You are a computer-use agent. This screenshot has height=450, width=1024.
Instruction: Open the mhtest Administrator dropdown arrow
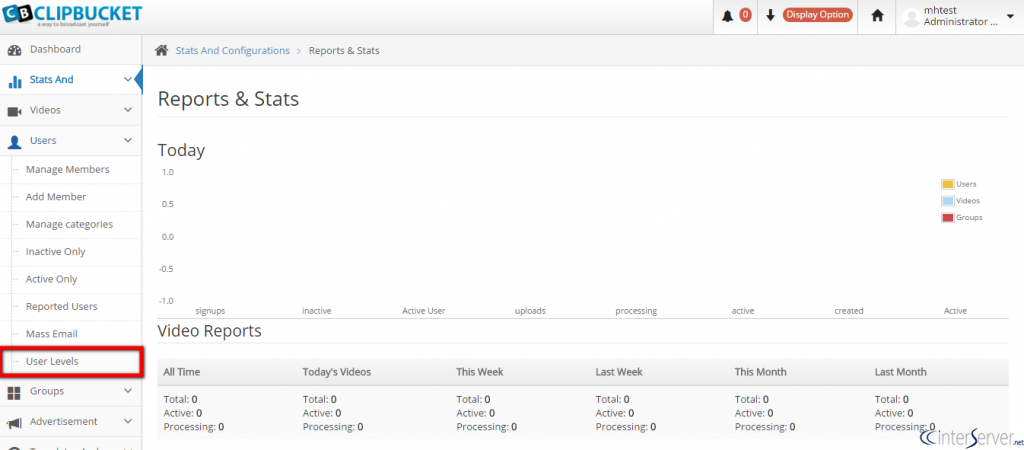click(x=1011, y=16)
